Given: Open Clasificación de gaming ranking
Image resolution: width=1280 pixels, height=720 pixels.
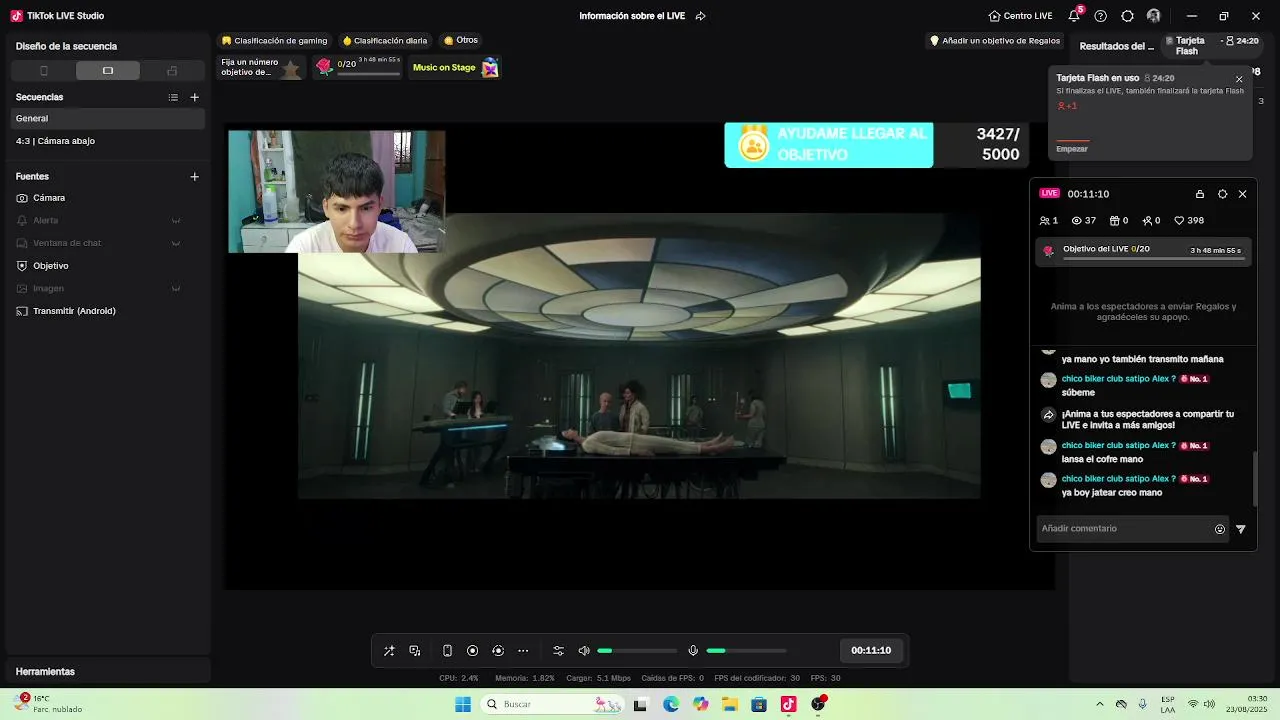Looking at the screenshot, I should (x=275, y=41).
